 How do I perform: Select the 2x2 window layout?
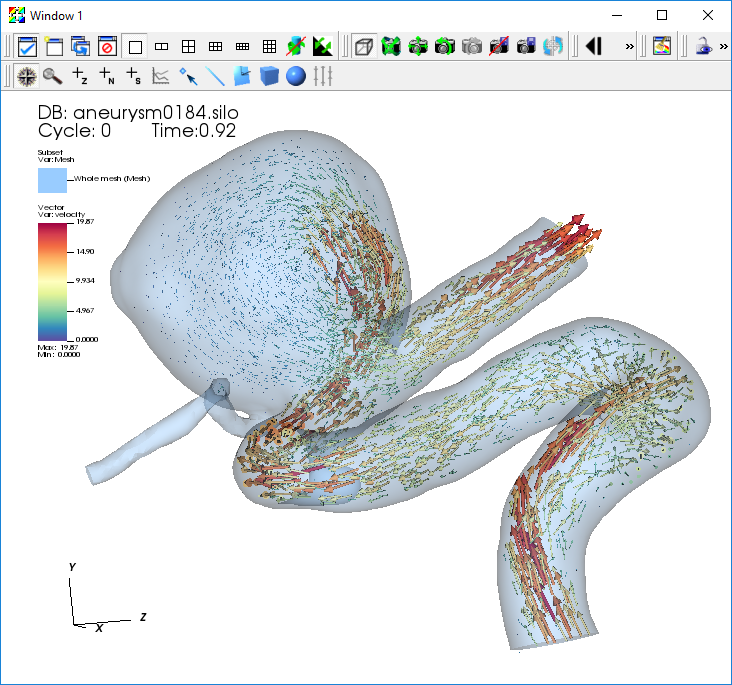(x=189, y=46)
